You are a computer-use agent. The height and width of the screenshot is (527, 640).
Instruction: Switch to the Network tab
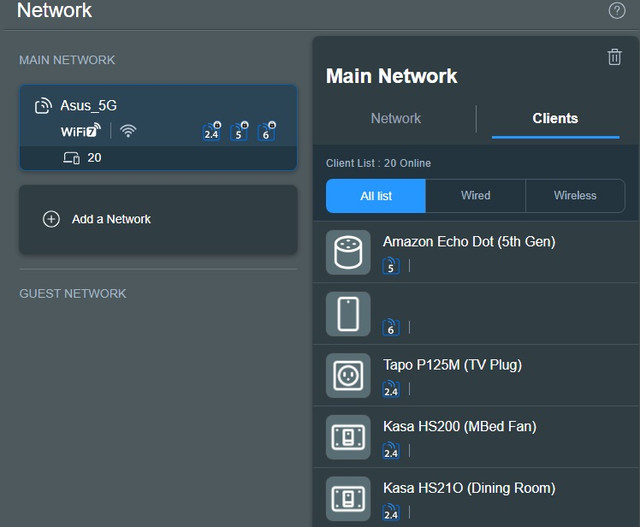[396, 118]
